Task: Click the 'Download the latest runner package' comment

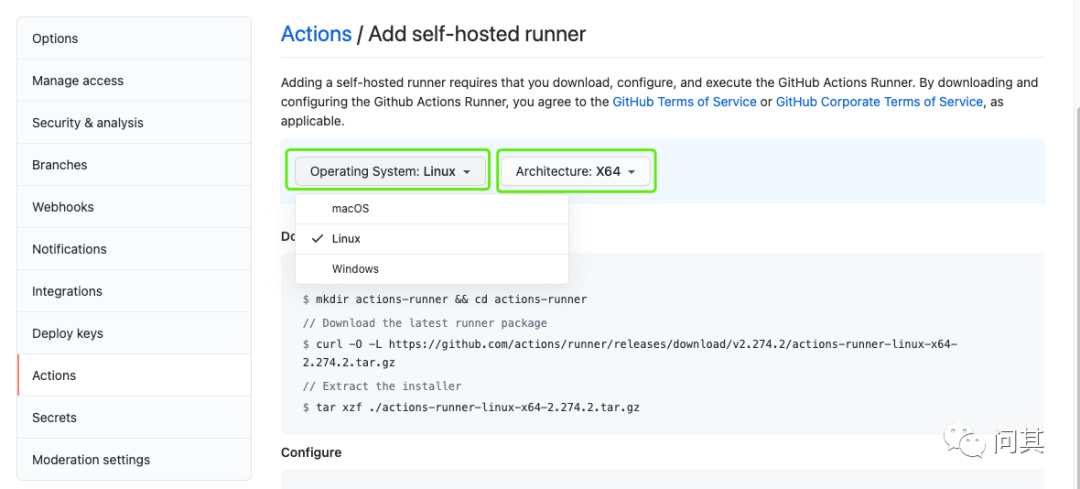Action: (425, 323)
